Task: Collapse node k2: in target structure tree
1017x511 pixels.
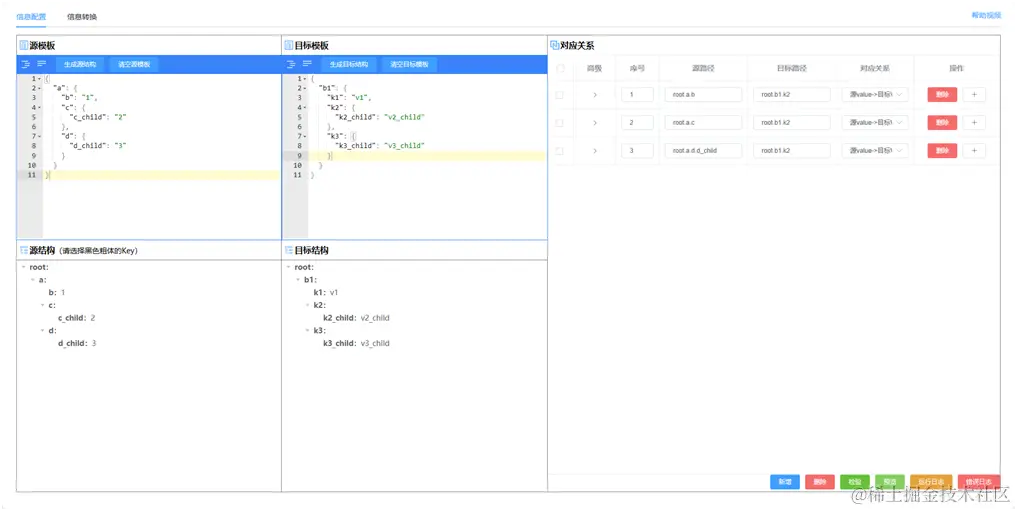Action: [308, 305]
